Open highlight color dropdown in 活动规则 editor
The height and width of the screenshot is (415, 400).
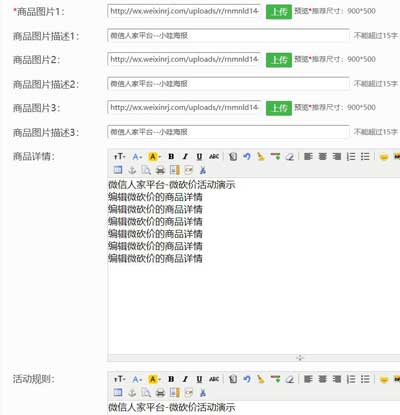tap(154, 379)
